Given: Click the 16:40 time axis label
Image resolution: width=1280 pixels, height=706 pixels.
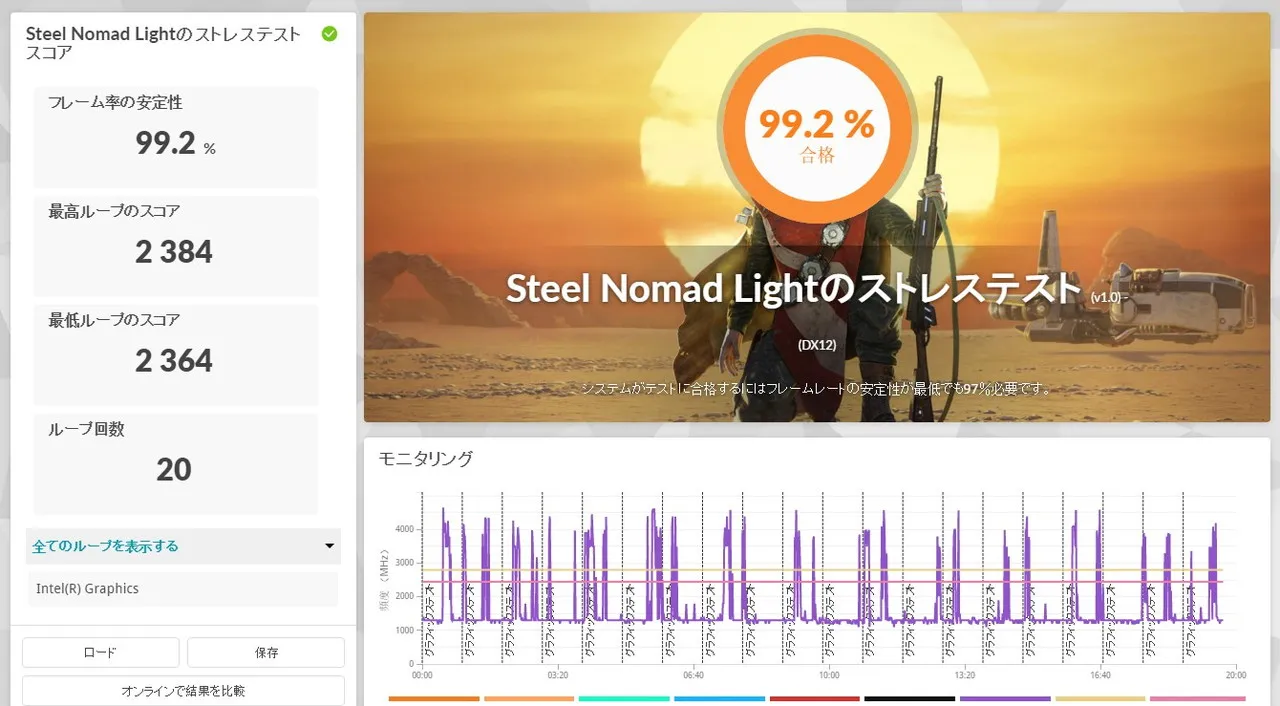Looking at the screenshot, I should (x=1100, y=675).
